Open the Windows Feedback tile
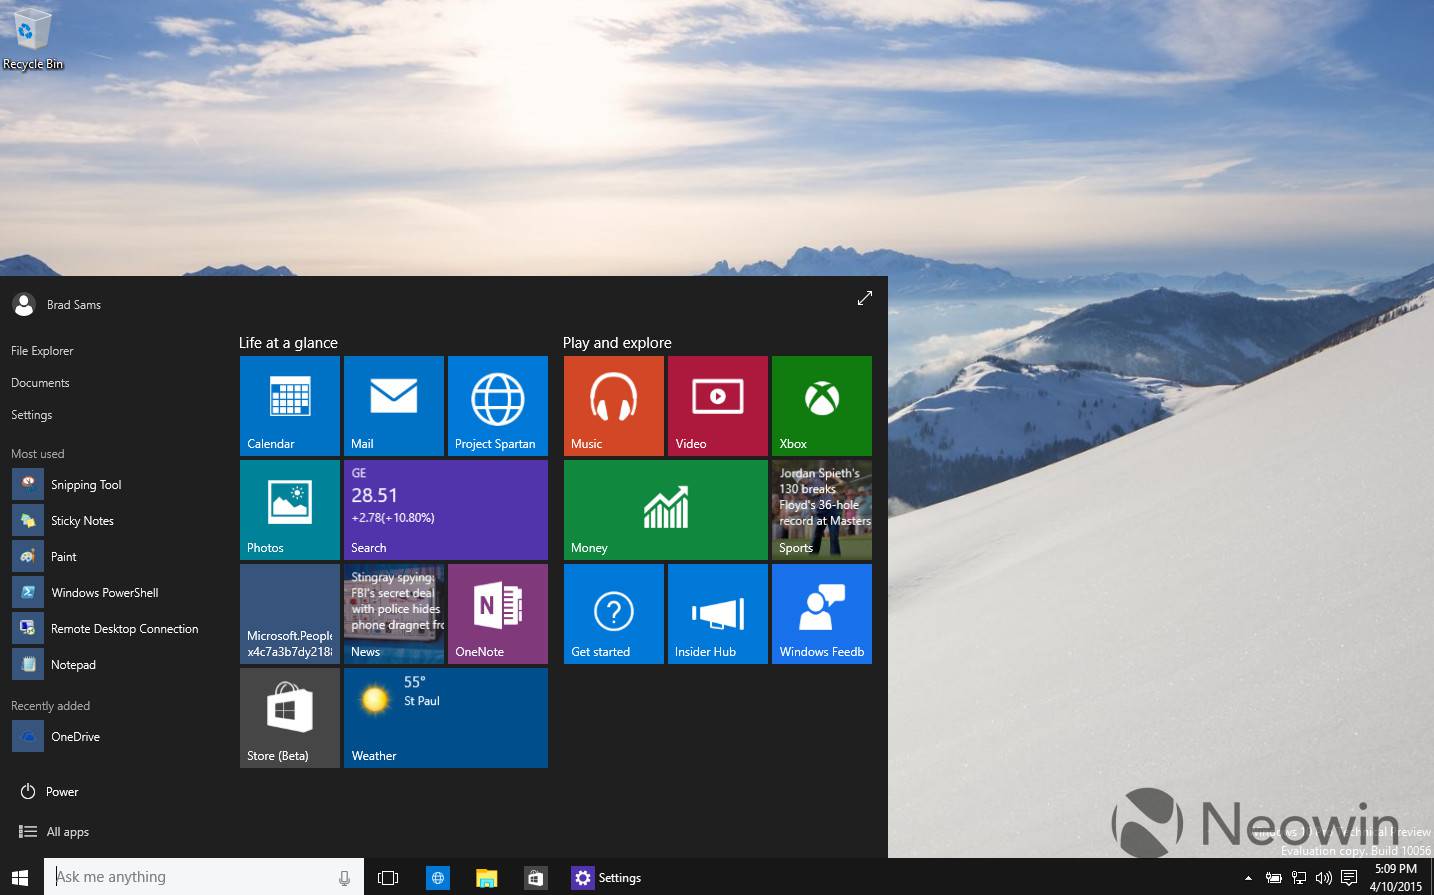 (x=822, y=614)
